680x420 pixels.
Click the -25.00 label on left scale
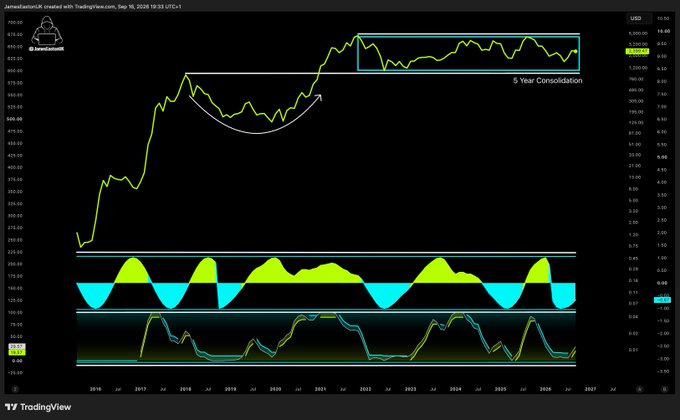coord(15,373)
